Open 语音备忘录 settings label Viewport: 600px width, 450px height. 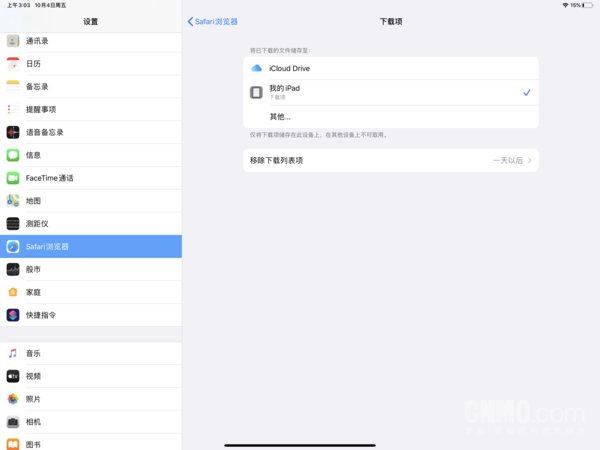tap(45, 132)
